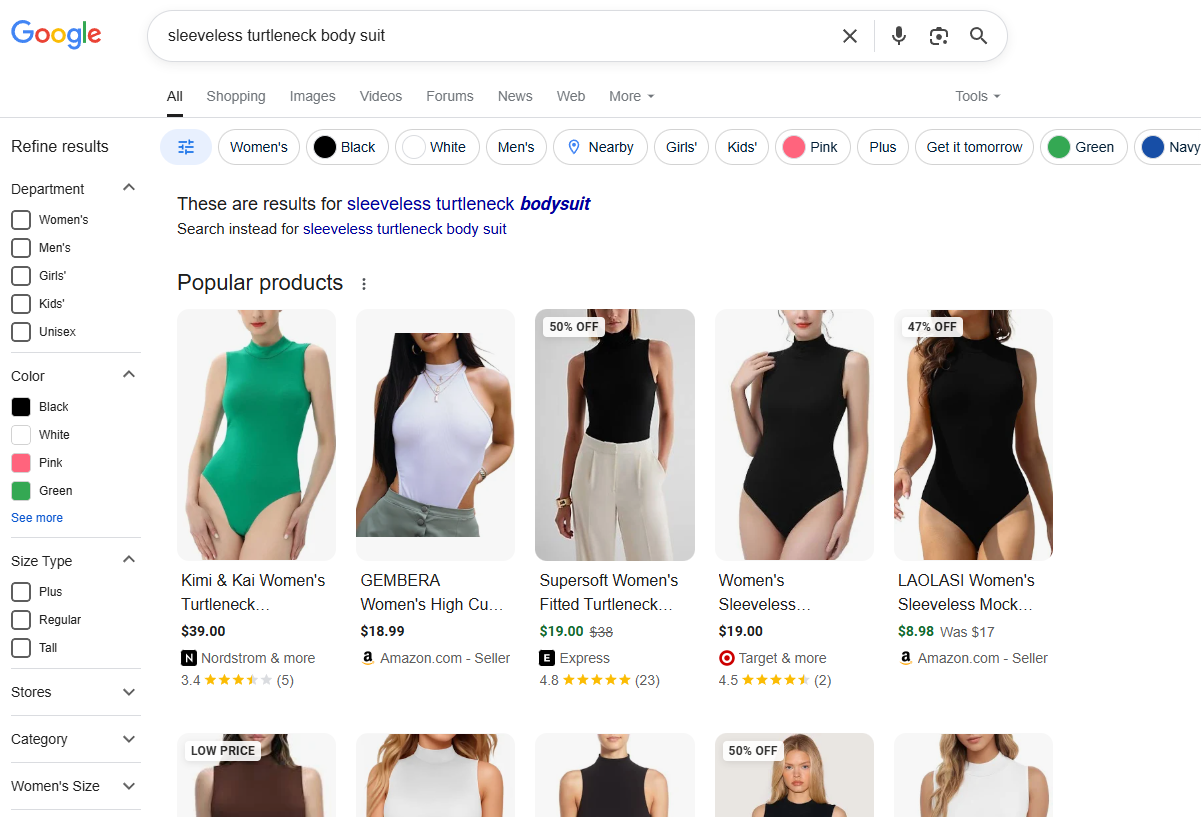
Task: Check the Unisex department checkbox
Action: tap(21, 332)
